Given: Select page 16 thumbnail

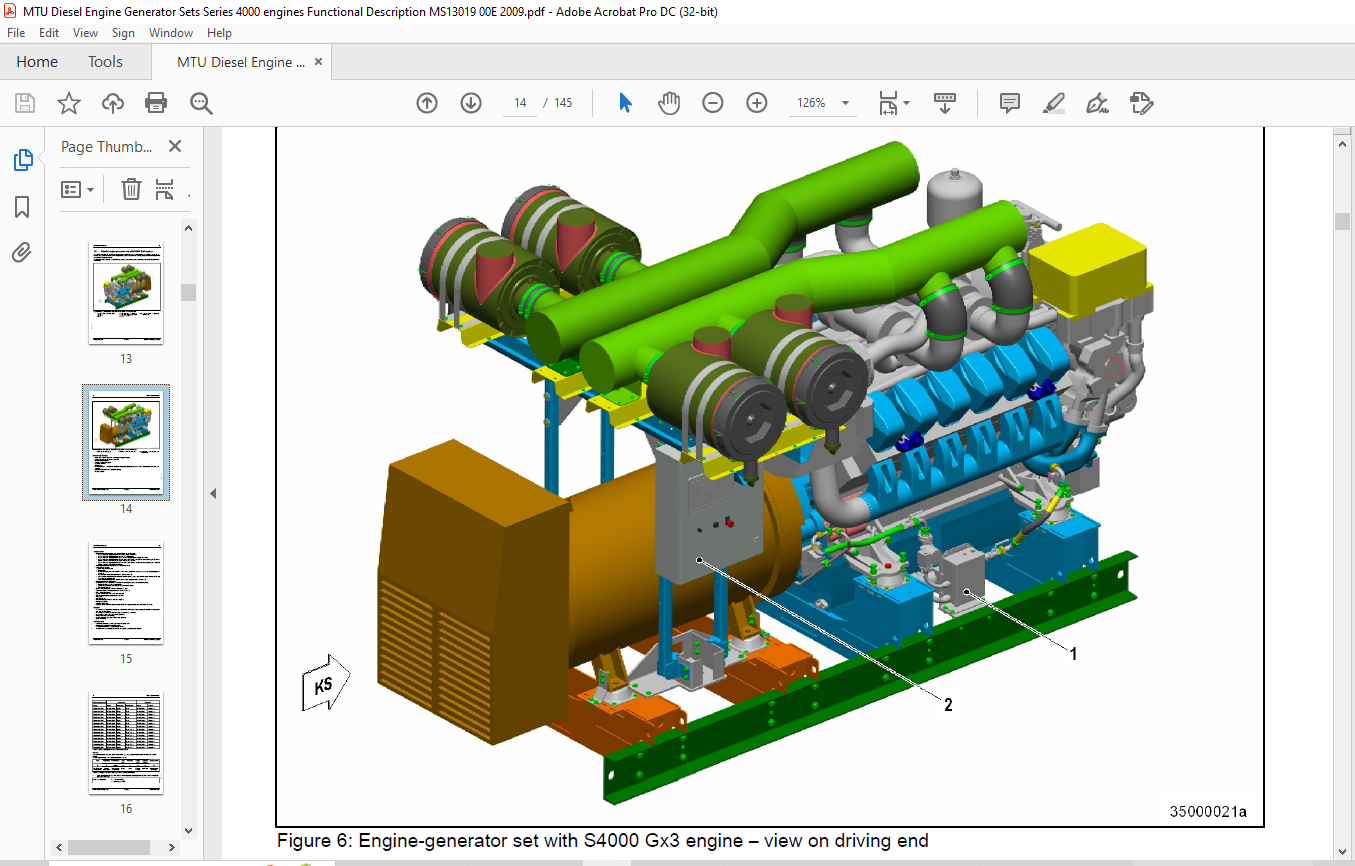Looking at the screenshot, I should pyautogui.click(x=126, y=744).
